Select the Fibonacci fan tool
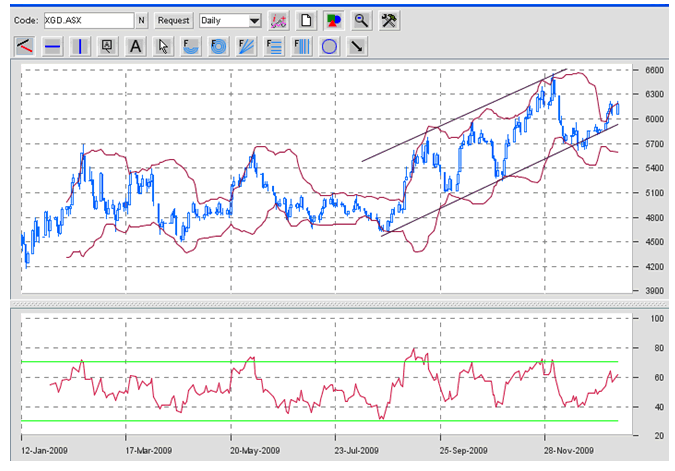The height and width of the screenshot is (471, 675). tap(245, 46)
